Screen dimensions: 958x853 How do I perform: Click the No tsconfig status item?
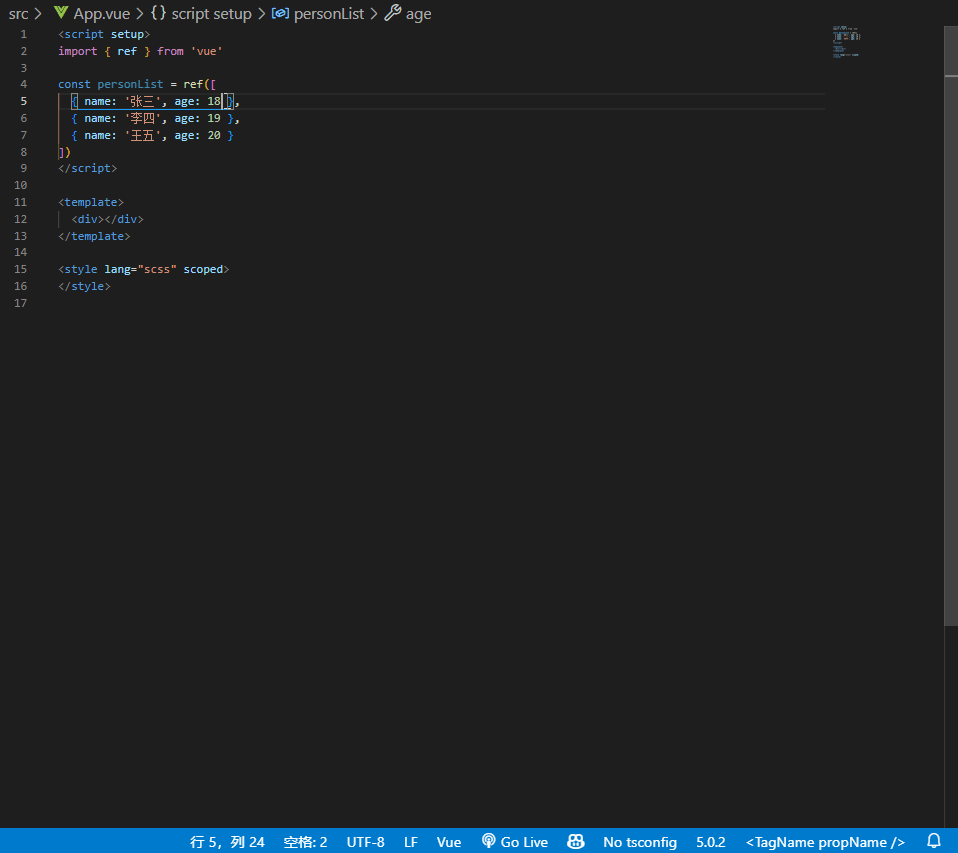tap(640, 842)
